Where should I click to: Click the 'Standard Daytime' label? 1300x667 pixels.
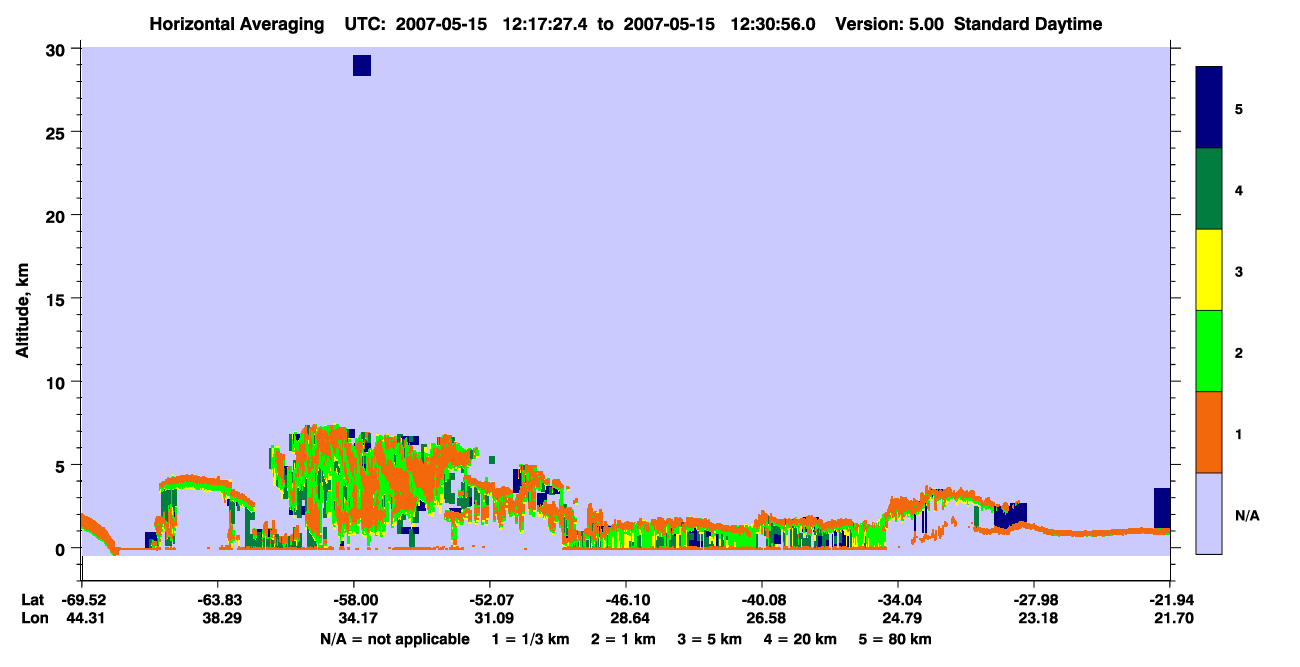click(x=1028, y=24)
